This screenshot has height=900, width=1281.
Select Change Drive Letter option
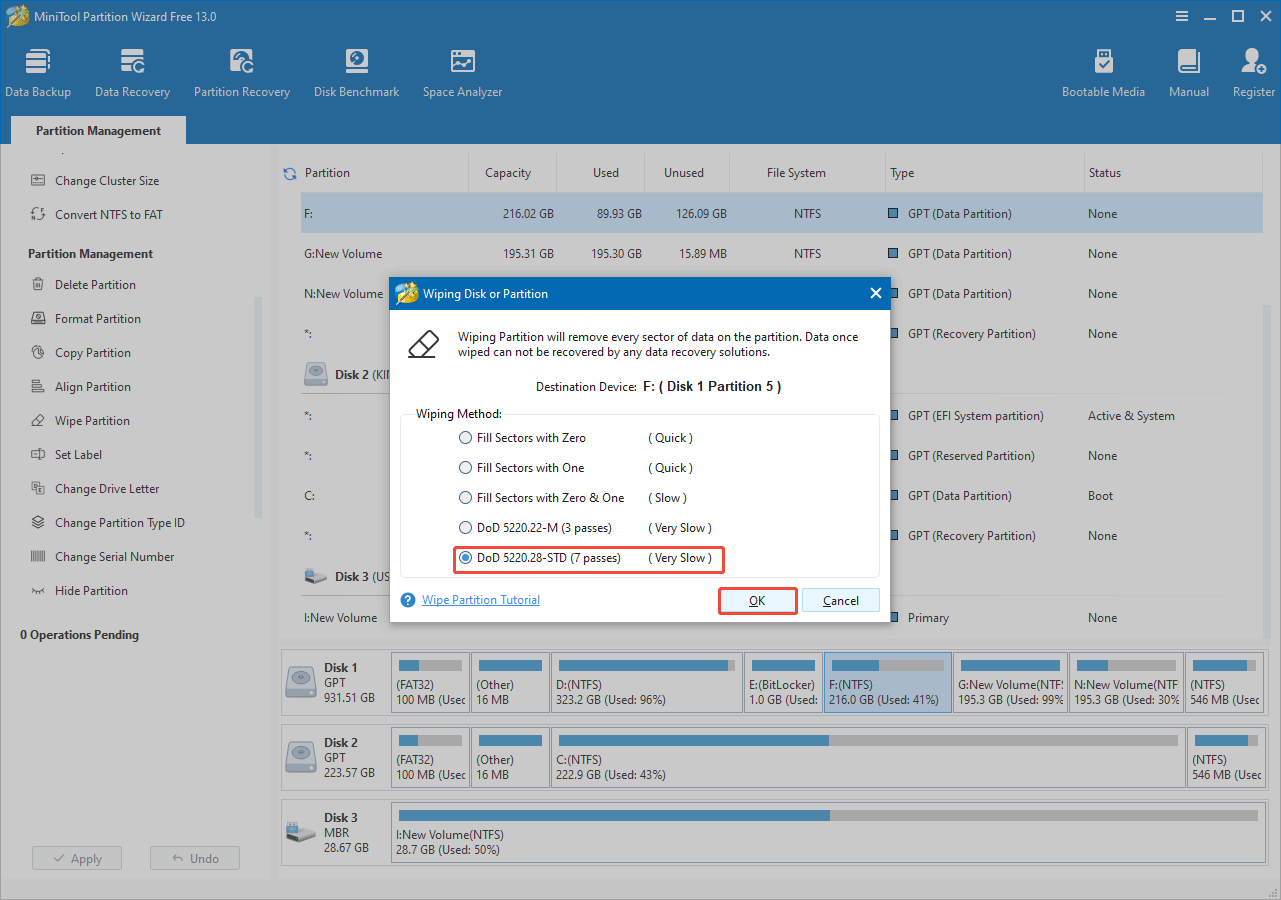tap(105, 488)
